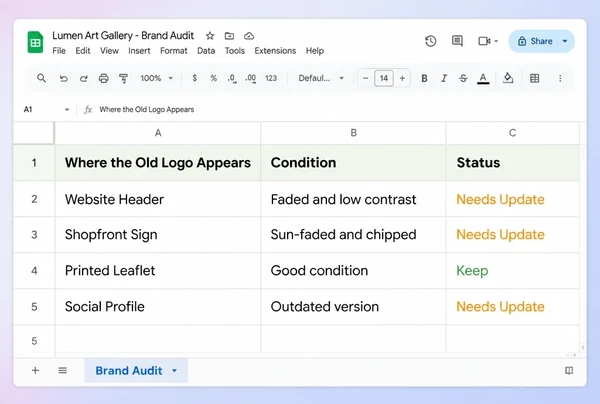
Task: Decrease font size with minus button
Action: [365, 78]
